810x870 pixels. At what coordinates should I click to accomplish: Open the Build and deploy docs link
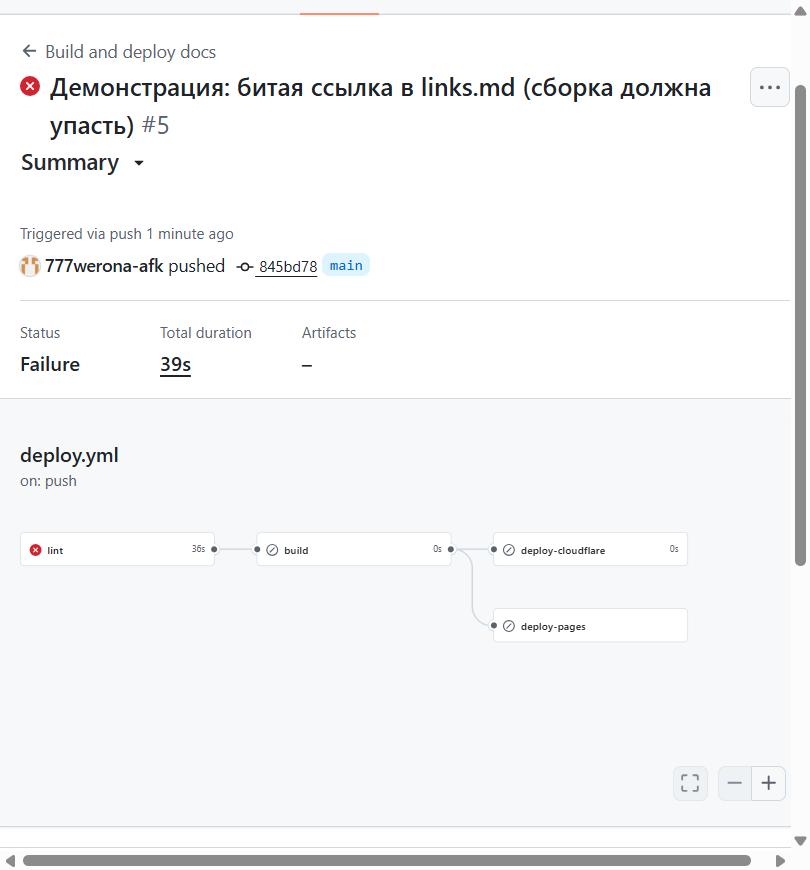click(130, 52)
